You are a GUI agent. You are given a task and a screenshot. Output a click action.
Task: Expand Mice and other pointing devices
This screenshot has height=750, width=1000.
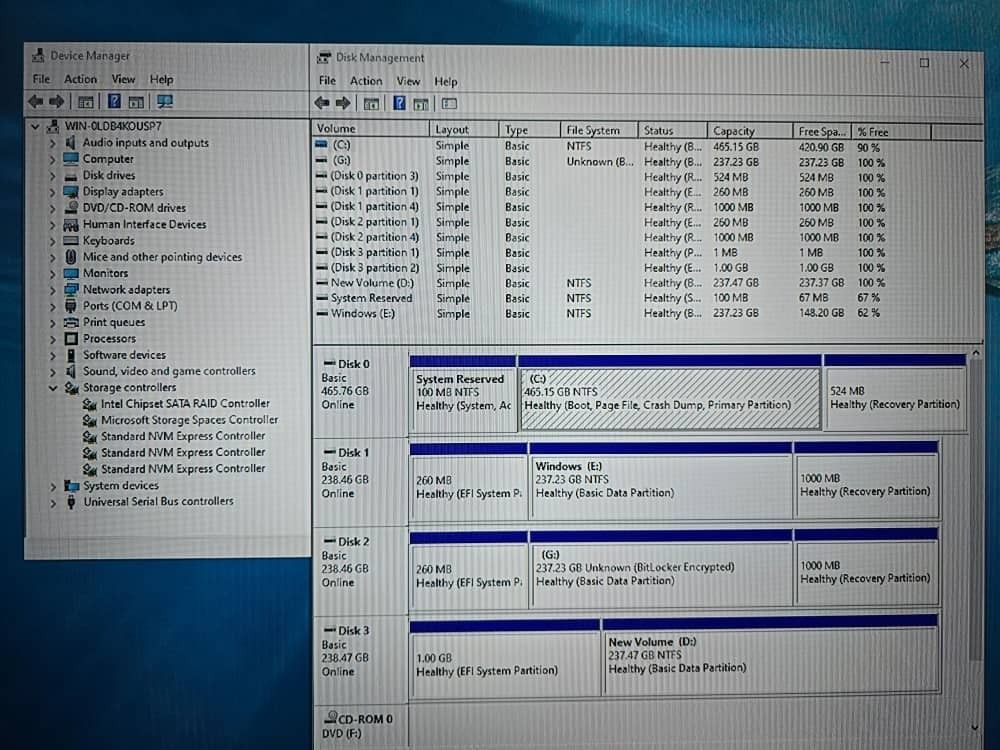(x=53, y=257)
